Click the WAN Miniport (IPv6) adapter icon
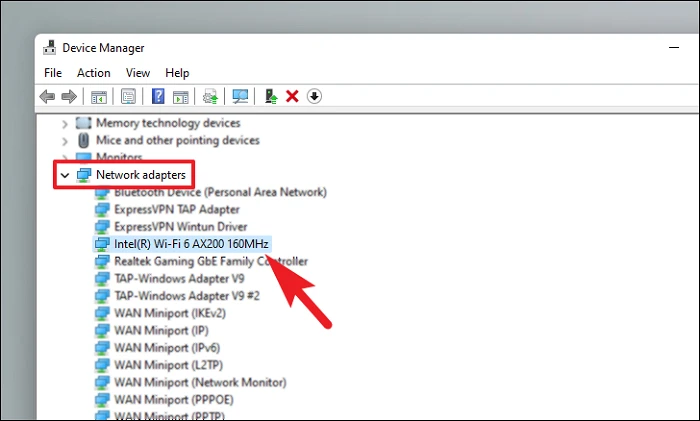 click(x=102, y=348)
